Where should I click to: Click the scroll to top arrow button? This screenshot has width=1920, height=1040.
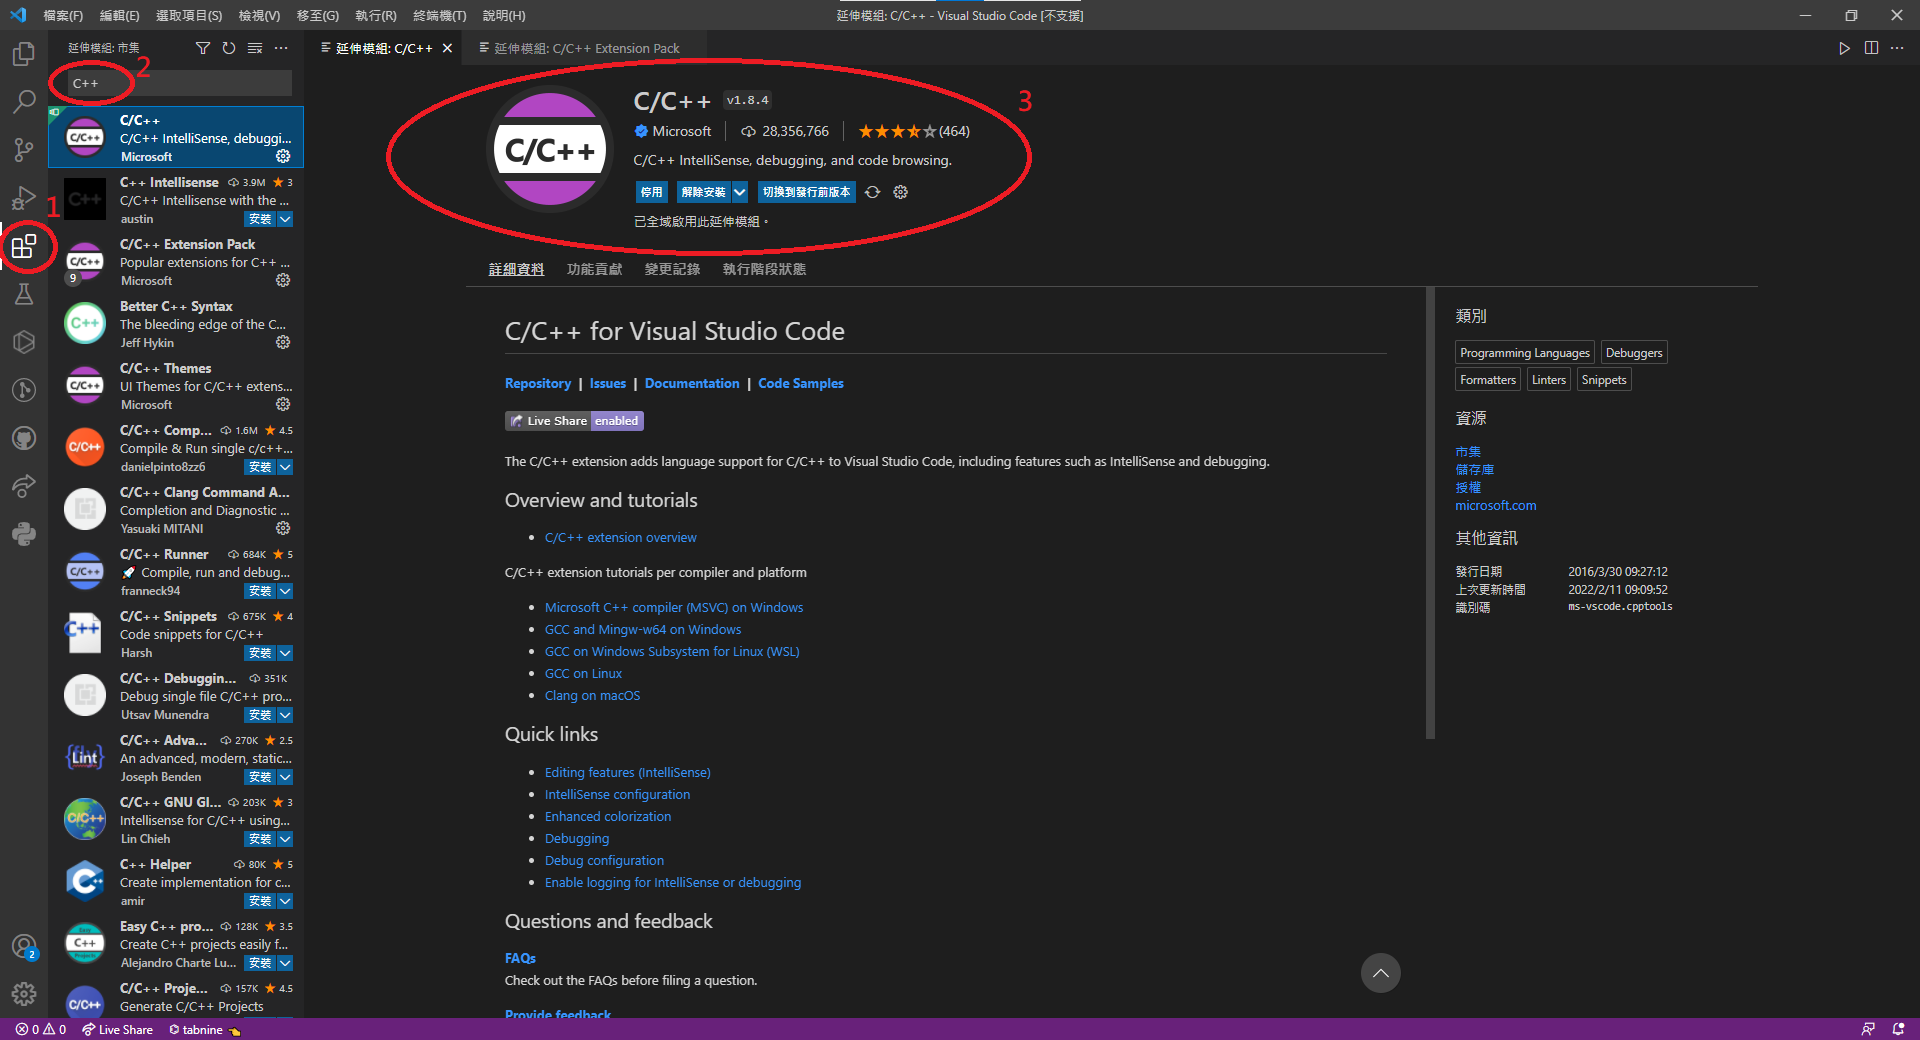[x=1380, y=973]
